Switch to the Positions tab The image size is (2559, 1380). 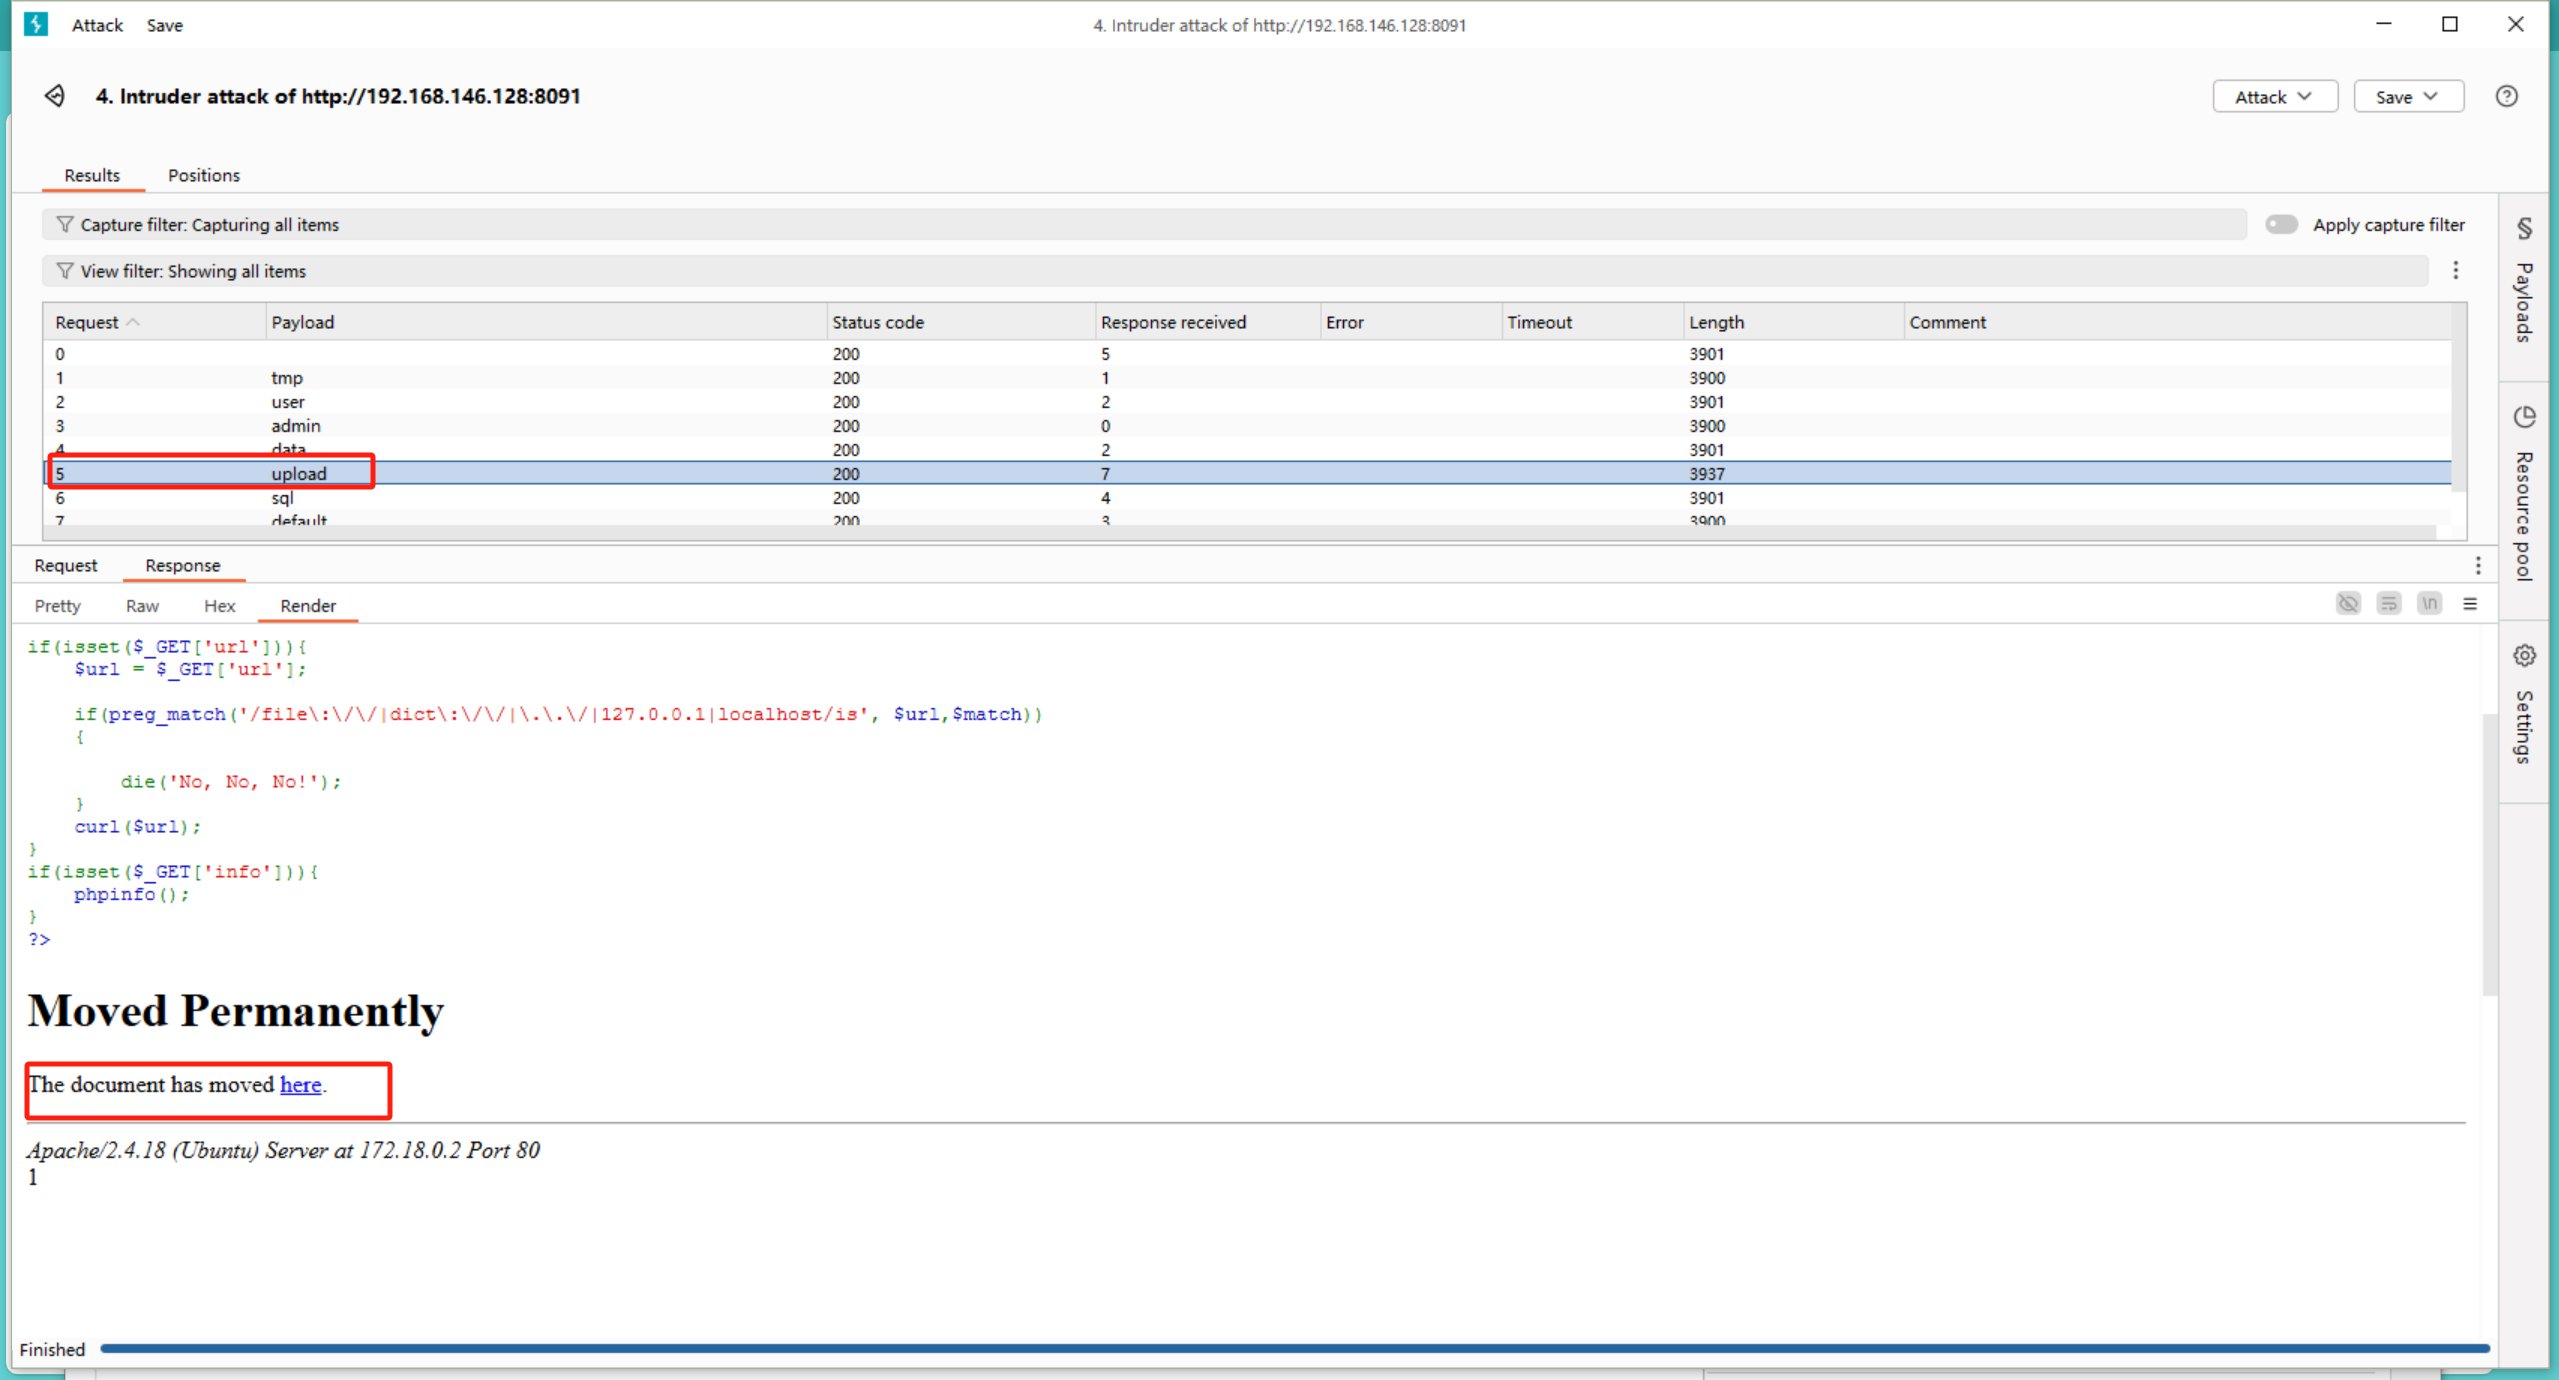203,175
